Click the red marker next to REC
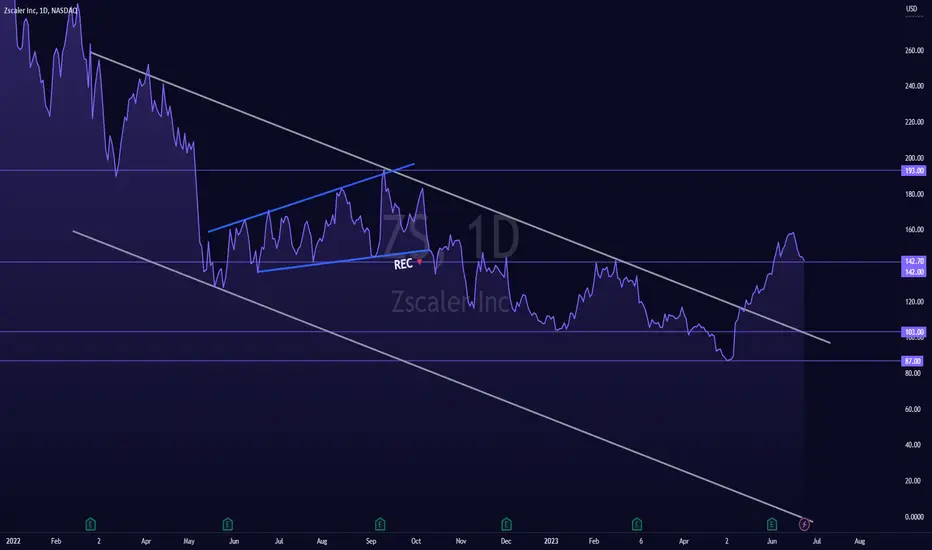Image resolution: width=932 pixels, height=550 pixels. pos(420,261)
